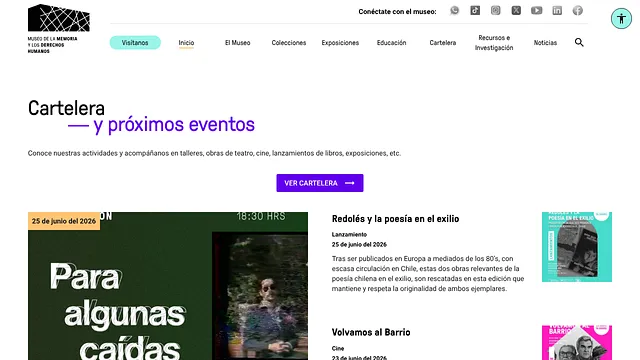The height and width of the screenshot is (360, 640).
Task: Click the 'Conéctate con el museo:' label
Action: pos(397,11)
